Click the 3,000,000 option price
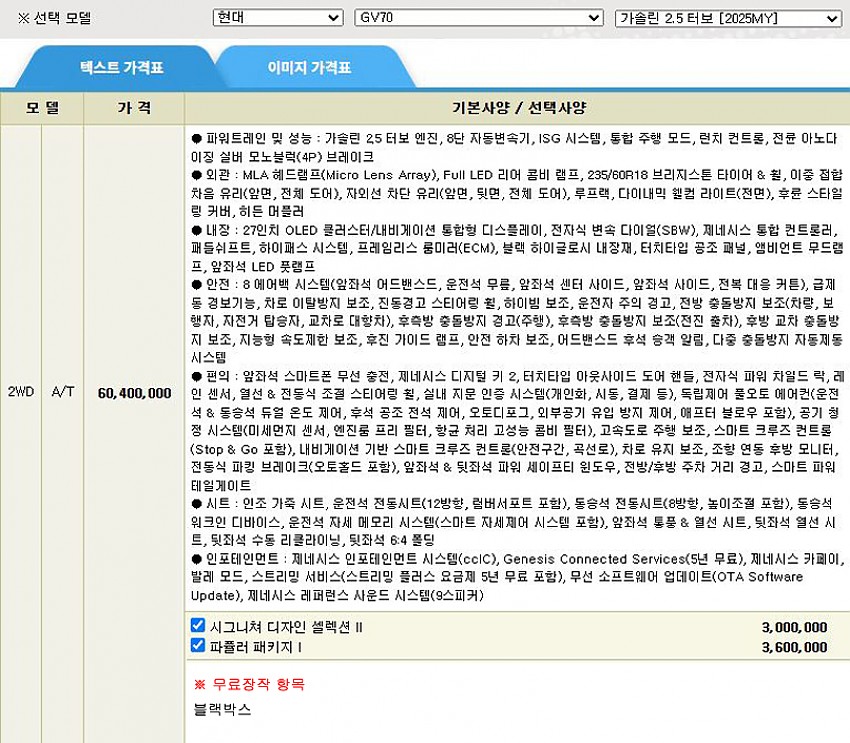 (794, 627)
